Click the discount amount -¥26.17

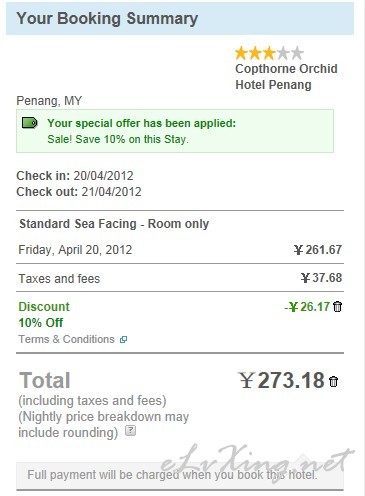pos(307,307)
